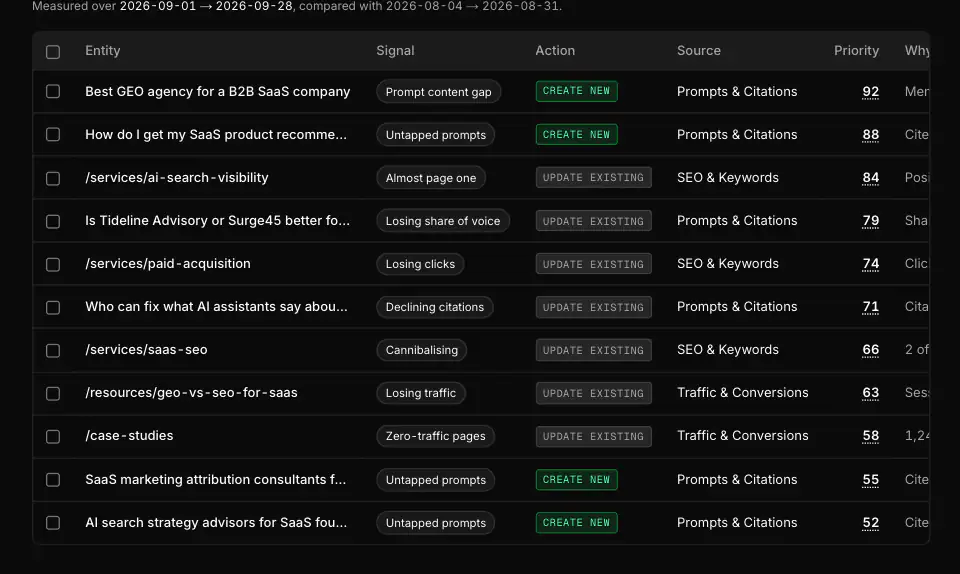Click CREATE NEW for How do I get row

click(576, 135)
